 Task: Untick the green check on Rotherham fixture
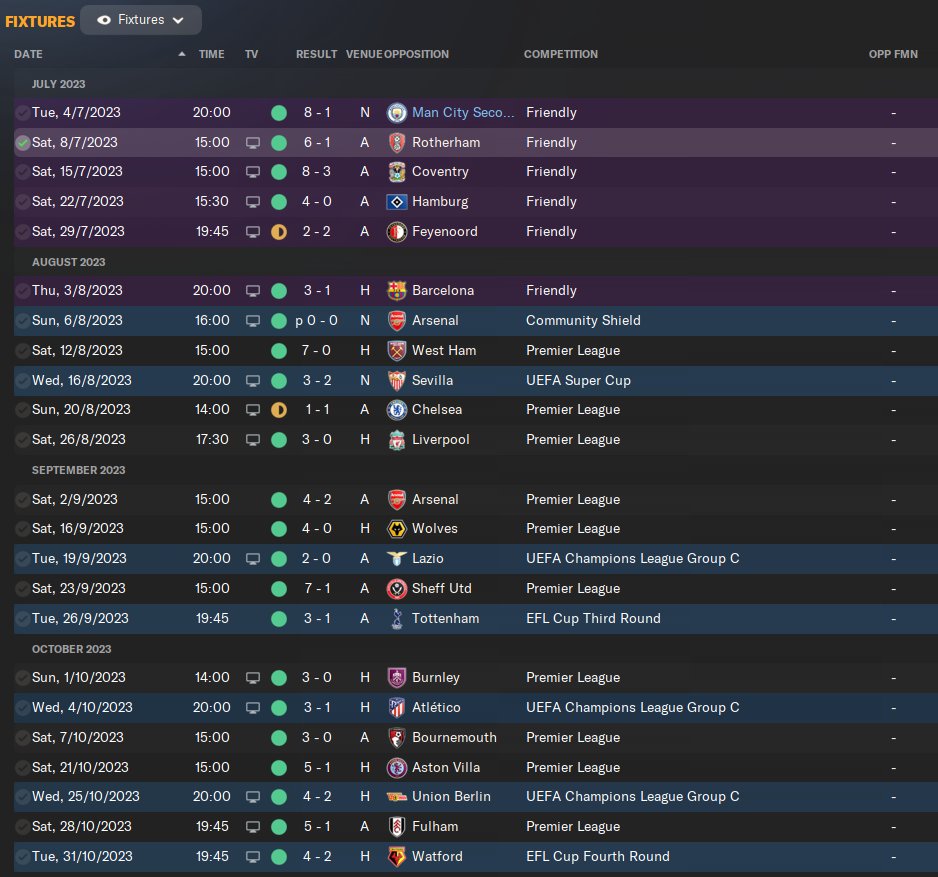22,143
